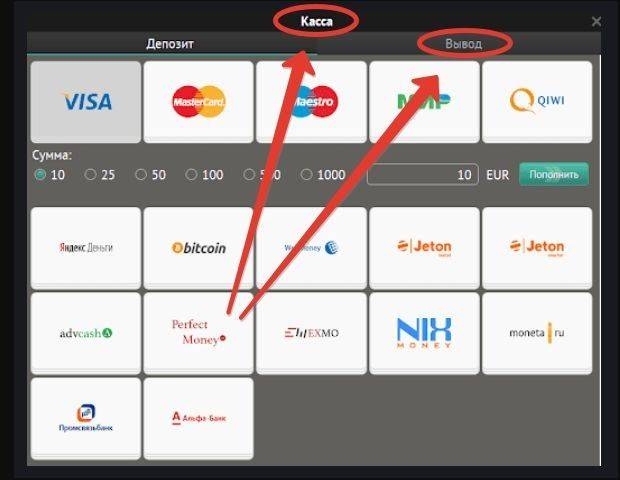Choose the 100 amount radio option
This screenshot has width=620, height=480.
pyautogui.click(x=191, y=174)
